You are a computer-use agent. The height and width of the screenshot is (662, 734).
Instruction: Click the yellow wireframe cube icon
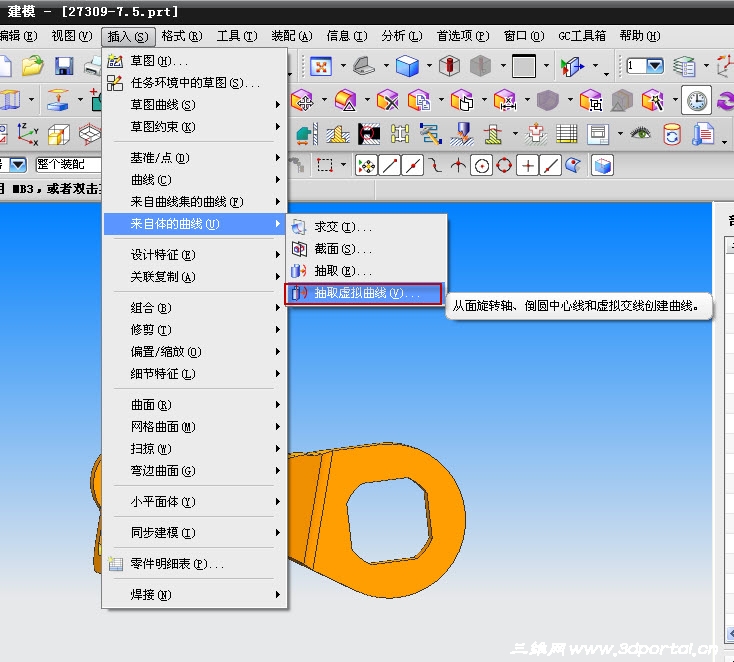[x=59, y=135]
